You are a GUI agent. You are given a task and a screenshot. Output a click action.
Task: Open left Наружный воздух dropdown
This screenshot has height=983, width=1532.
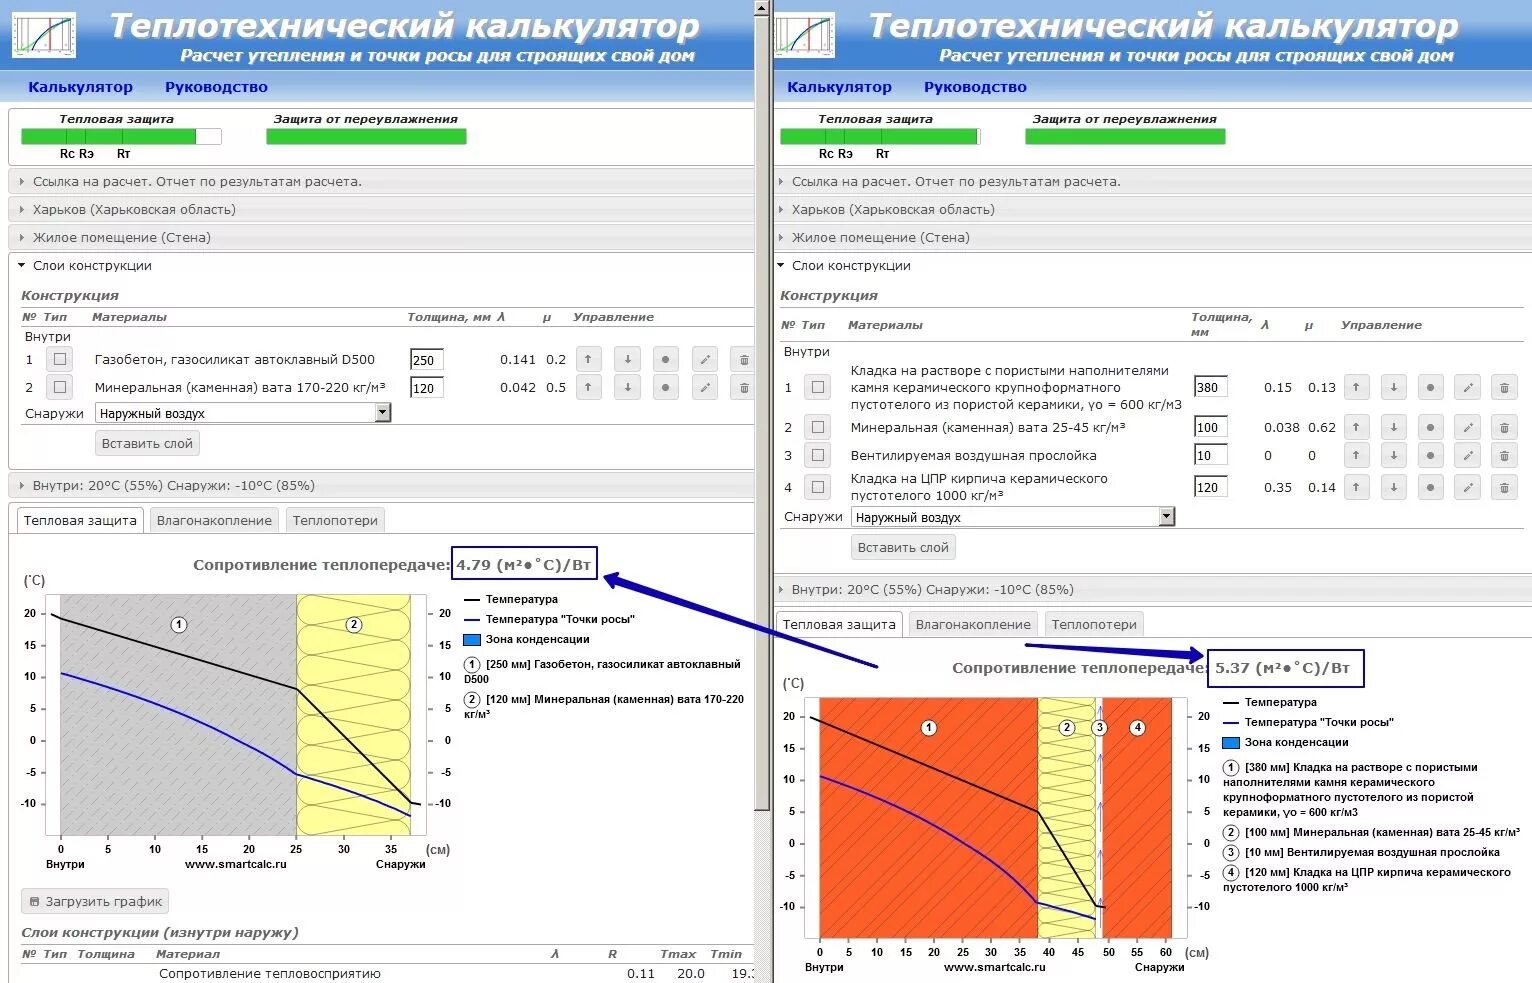(243, 413)
